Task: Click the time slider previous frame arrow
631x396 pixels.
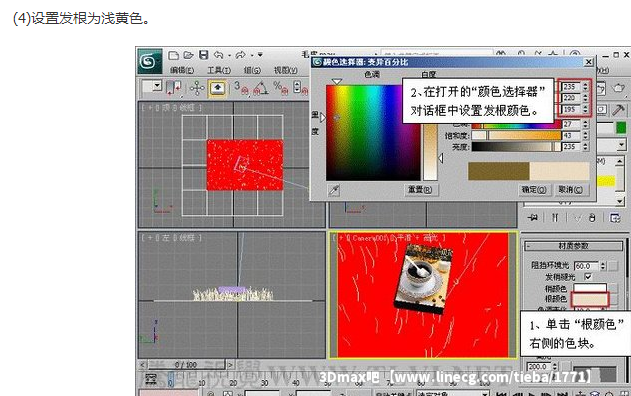Action: (x=142, y=365)
